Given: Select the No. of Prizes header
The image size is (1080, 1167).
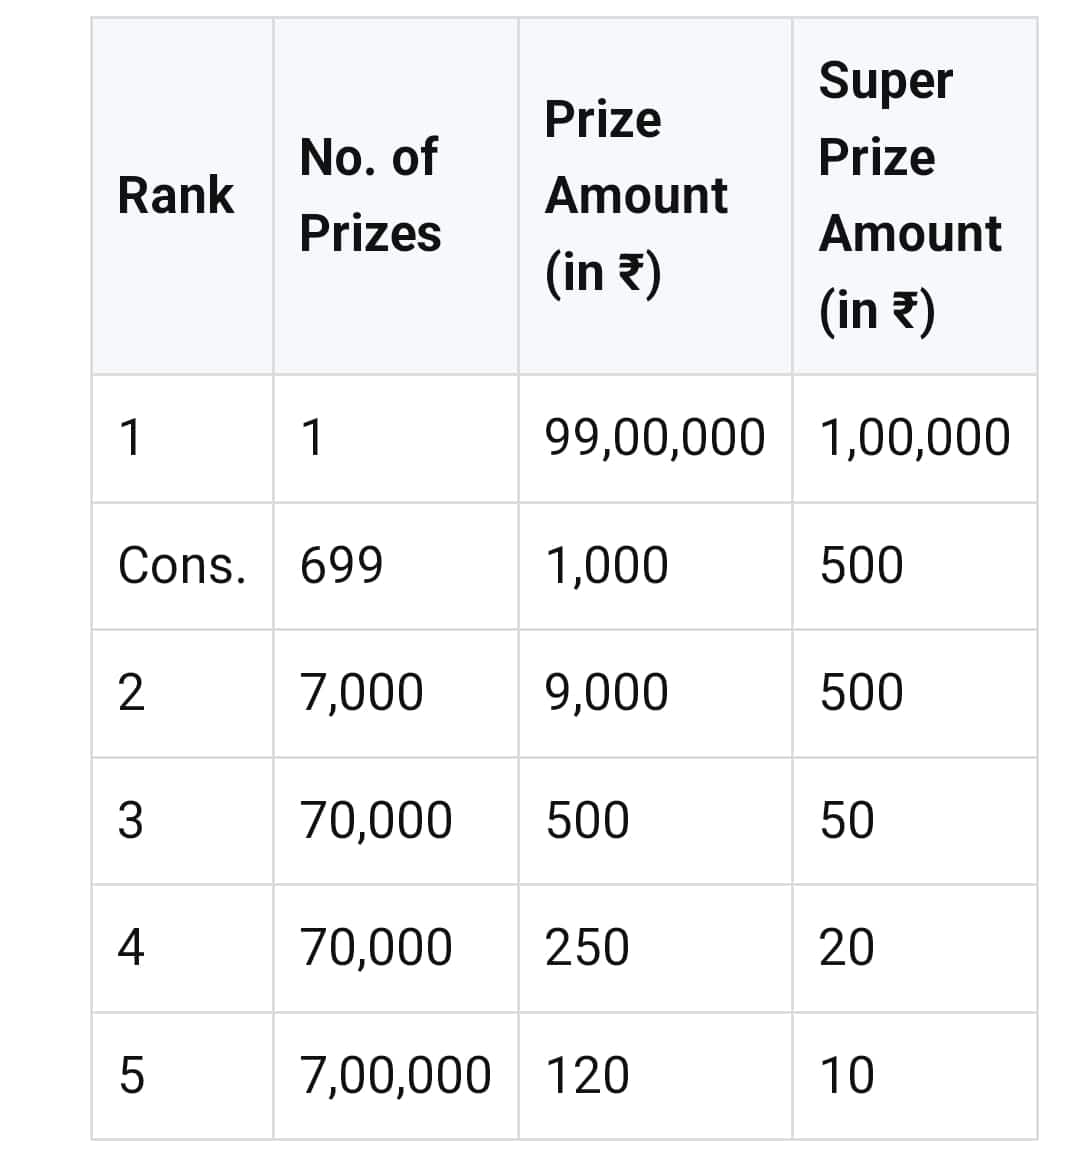Looking at the screenshot, I should pos(396,196).
